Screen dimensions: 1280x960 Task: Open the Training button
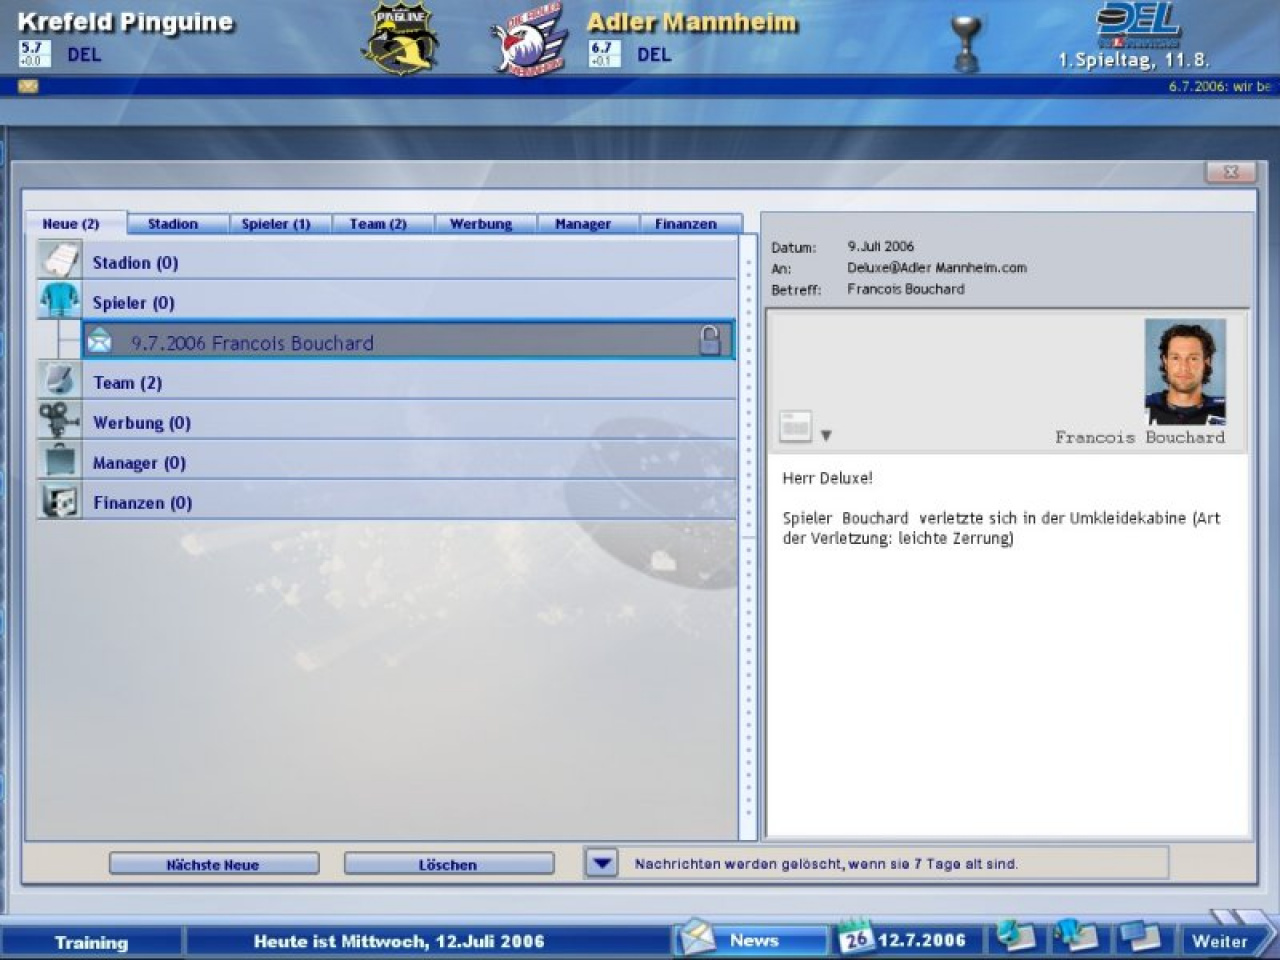92,941
